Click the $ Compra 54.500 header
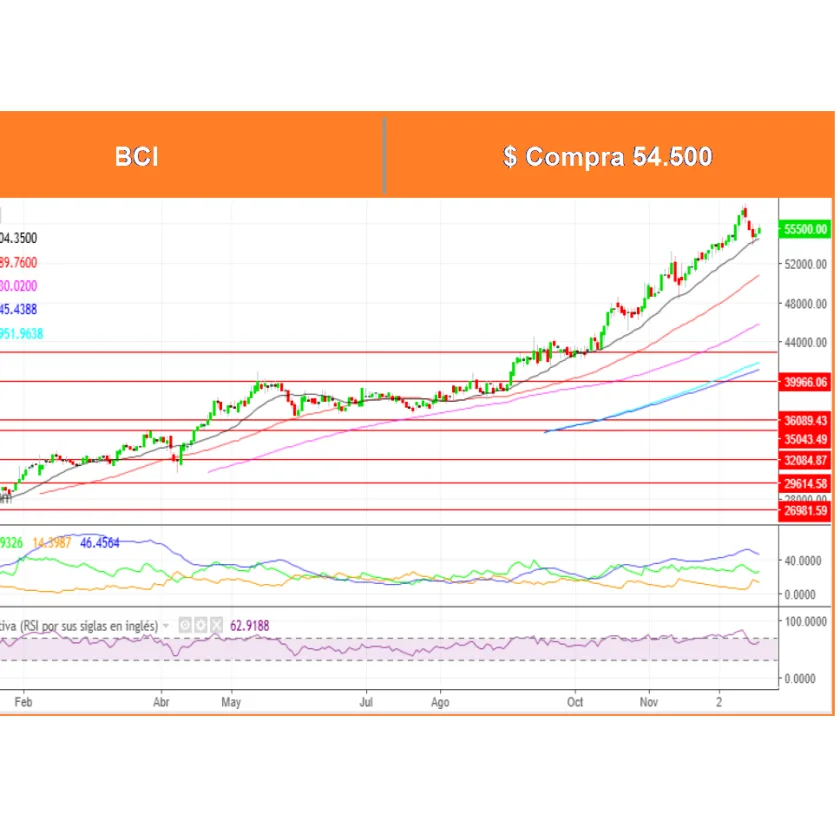Viewport: 840px width, 840px height. (607, 157)
